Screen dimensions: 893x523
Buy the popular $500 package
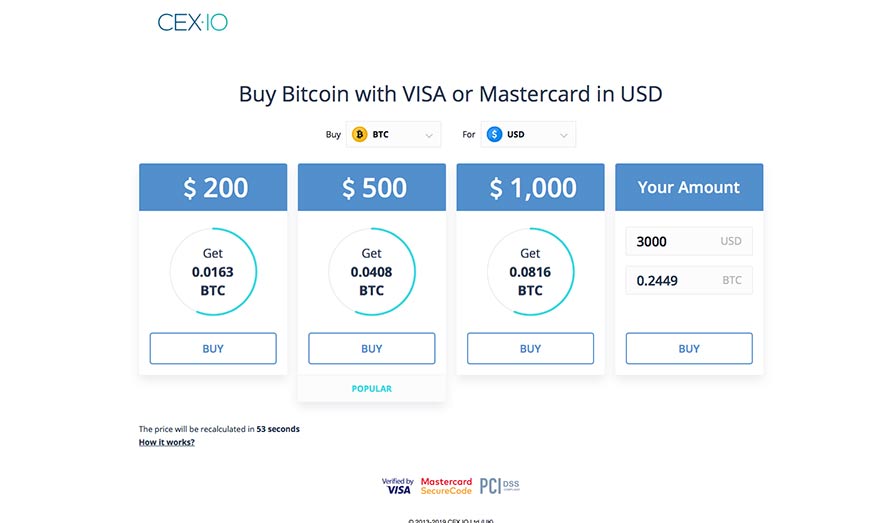click(372, 349)
